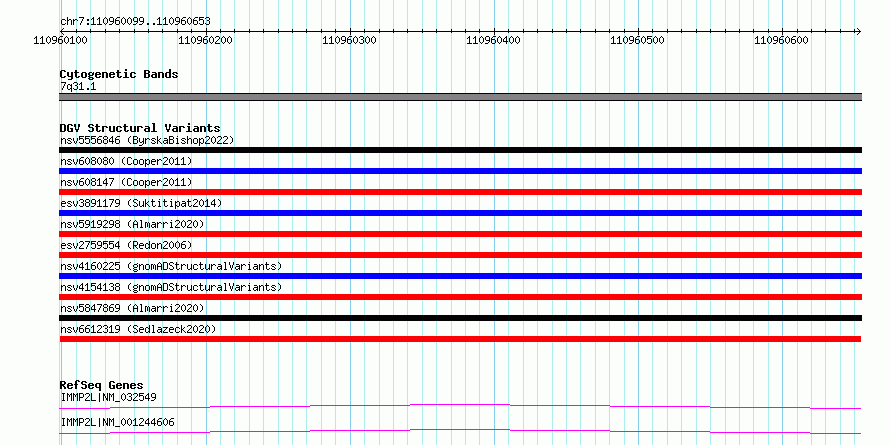Open esv3891179 (Suktitipat2014) variant label
This screenshot has width=890, height=445.
tap(141, 203)
